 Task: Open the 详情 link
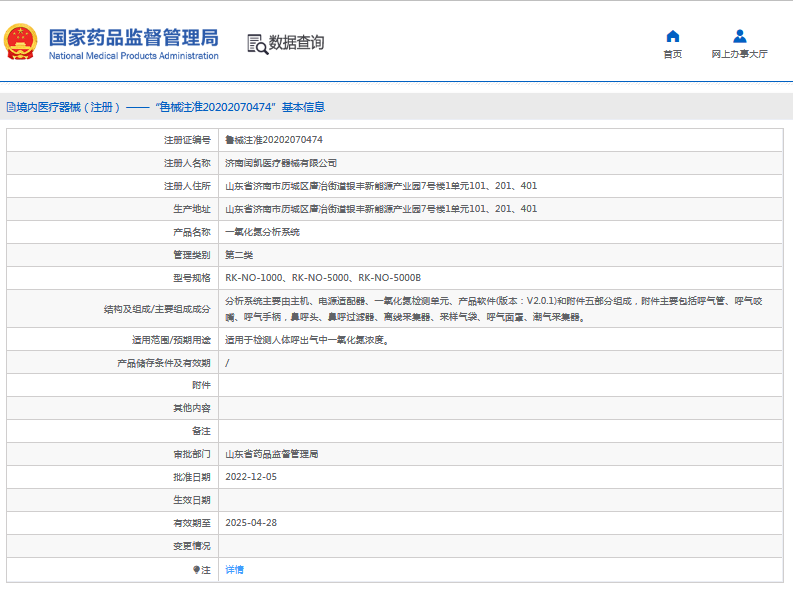click(x=234, y=570)
